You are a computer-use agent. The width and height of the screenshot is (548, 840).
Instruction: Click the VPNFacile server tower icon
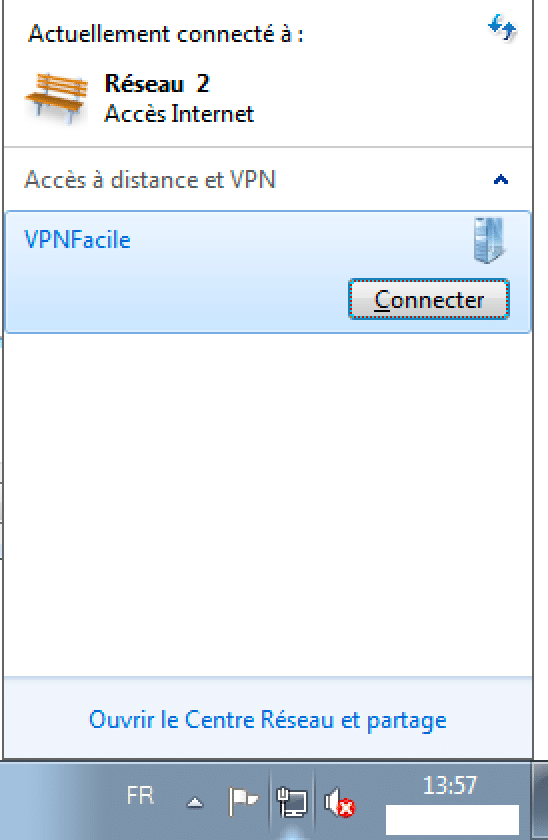[489, 239]
